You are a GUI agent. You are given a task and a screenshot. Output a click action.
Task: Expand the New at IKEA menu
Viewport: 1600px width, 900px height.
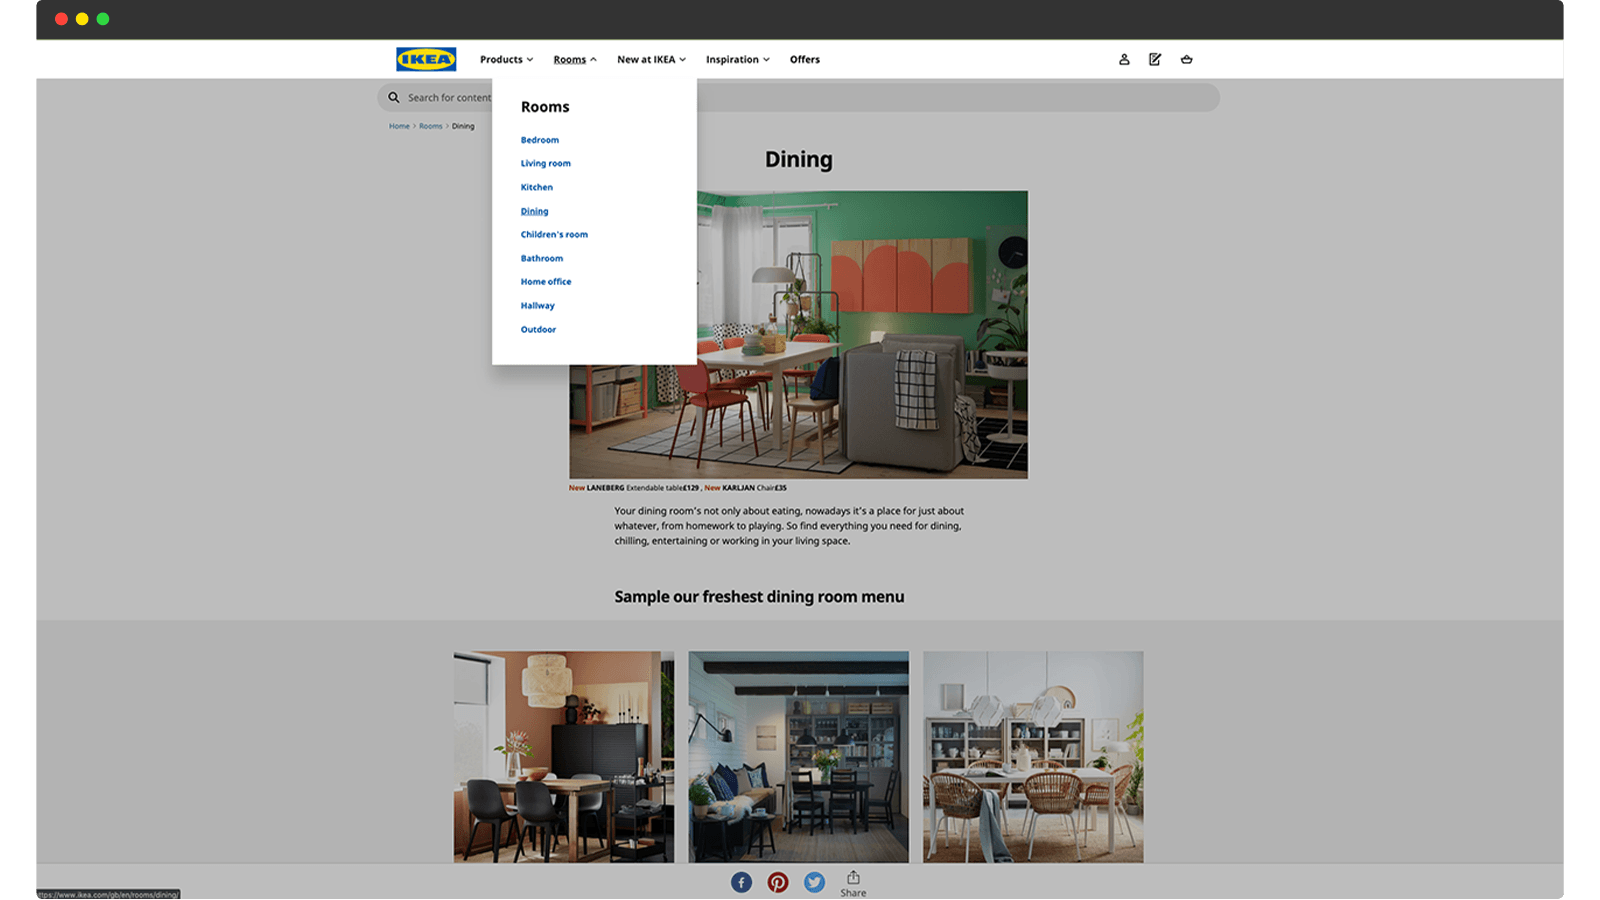[651, 59]
